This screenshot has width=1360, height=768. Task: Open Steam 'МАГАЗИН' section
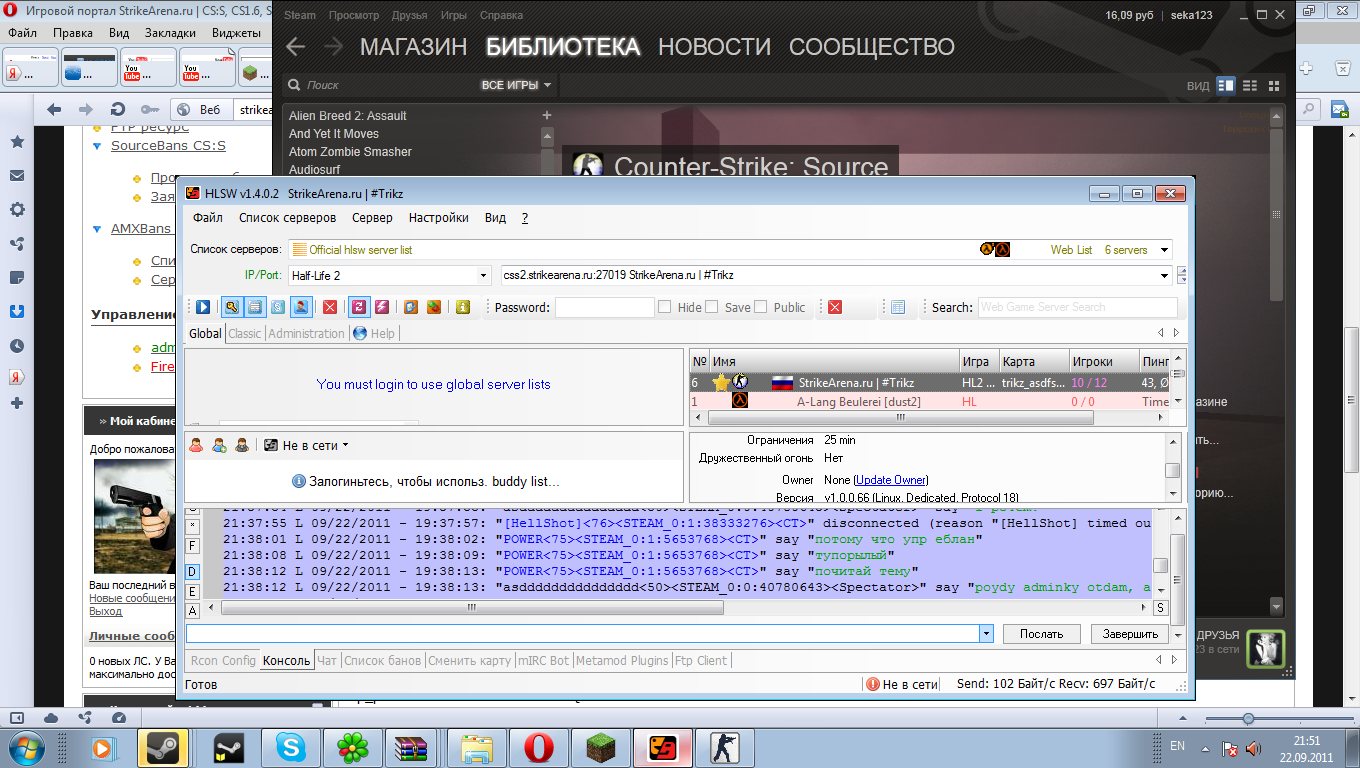coord(414,47)
